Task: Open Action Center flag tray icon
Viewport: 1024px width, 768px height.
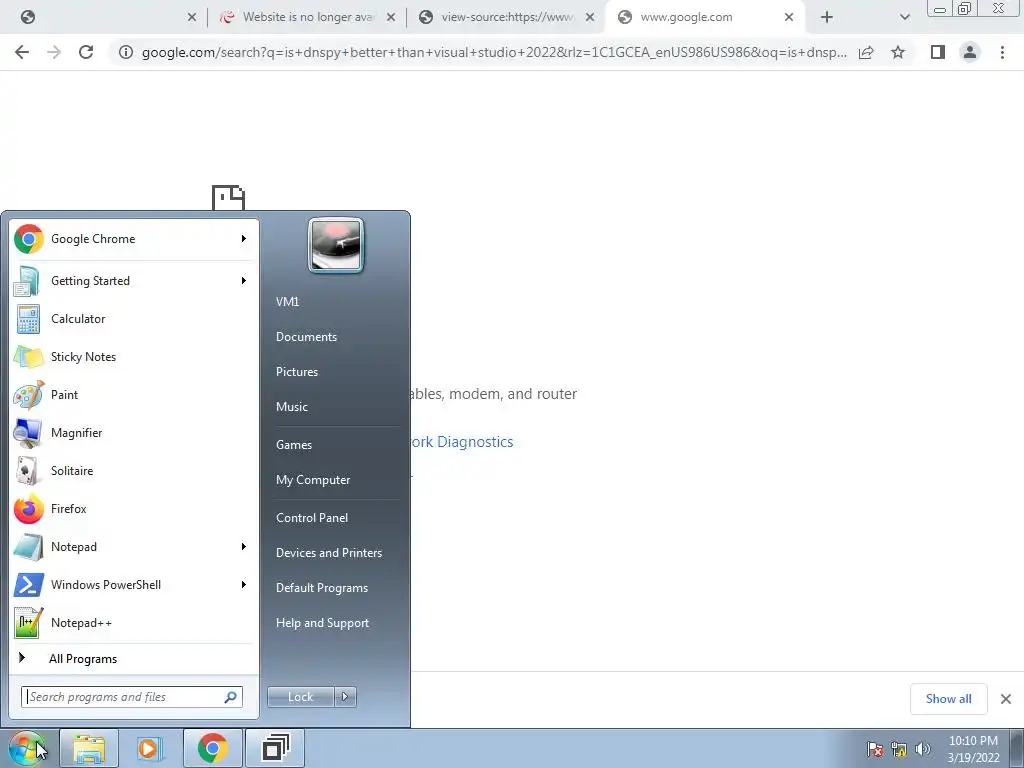Action: (x=875, y=749)
